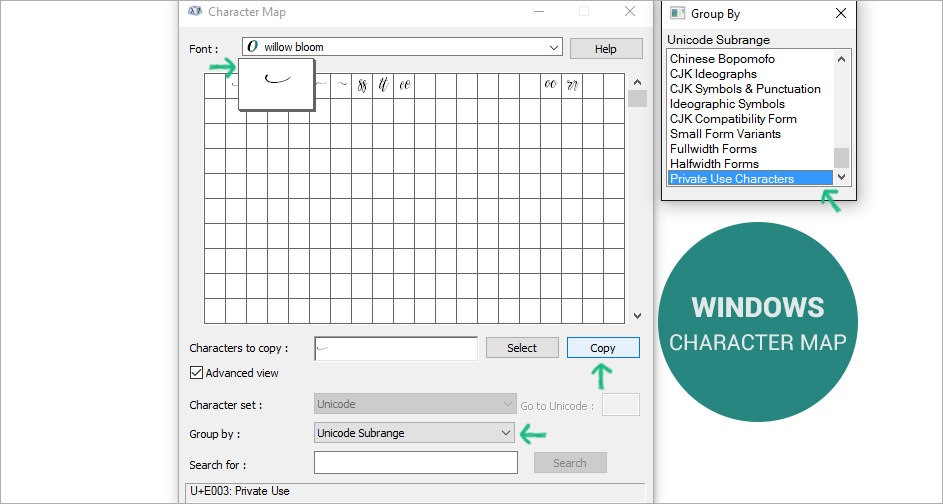Click the scroll down arrow of character grid
This screenshot has height=504, width=943.
tap(637, 316)
